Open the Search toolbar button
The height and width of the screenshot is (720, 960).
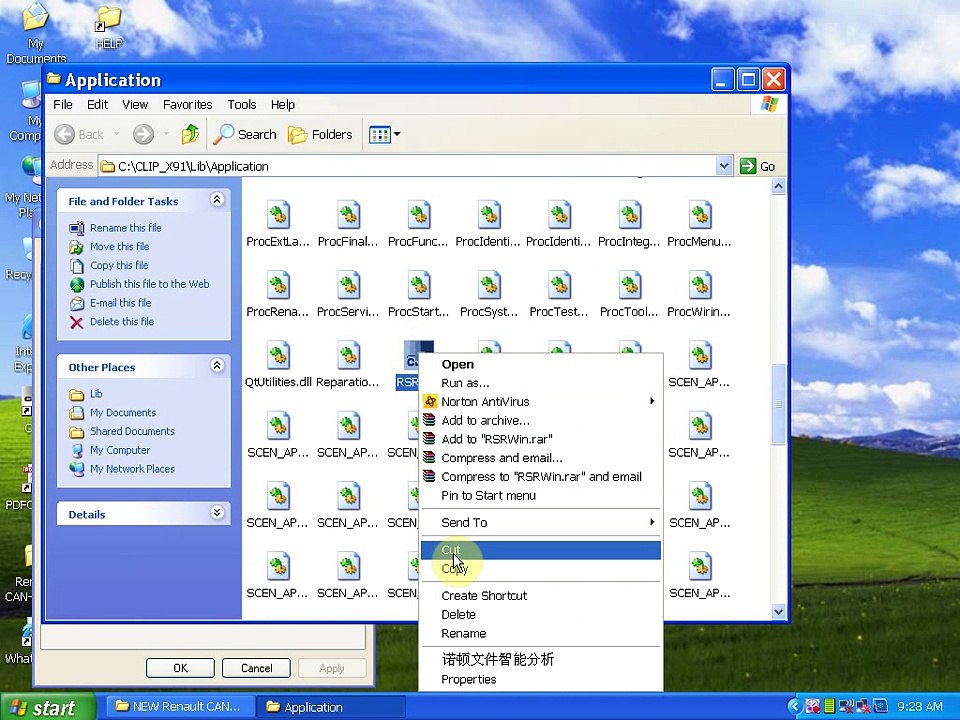tap(245, 134)
